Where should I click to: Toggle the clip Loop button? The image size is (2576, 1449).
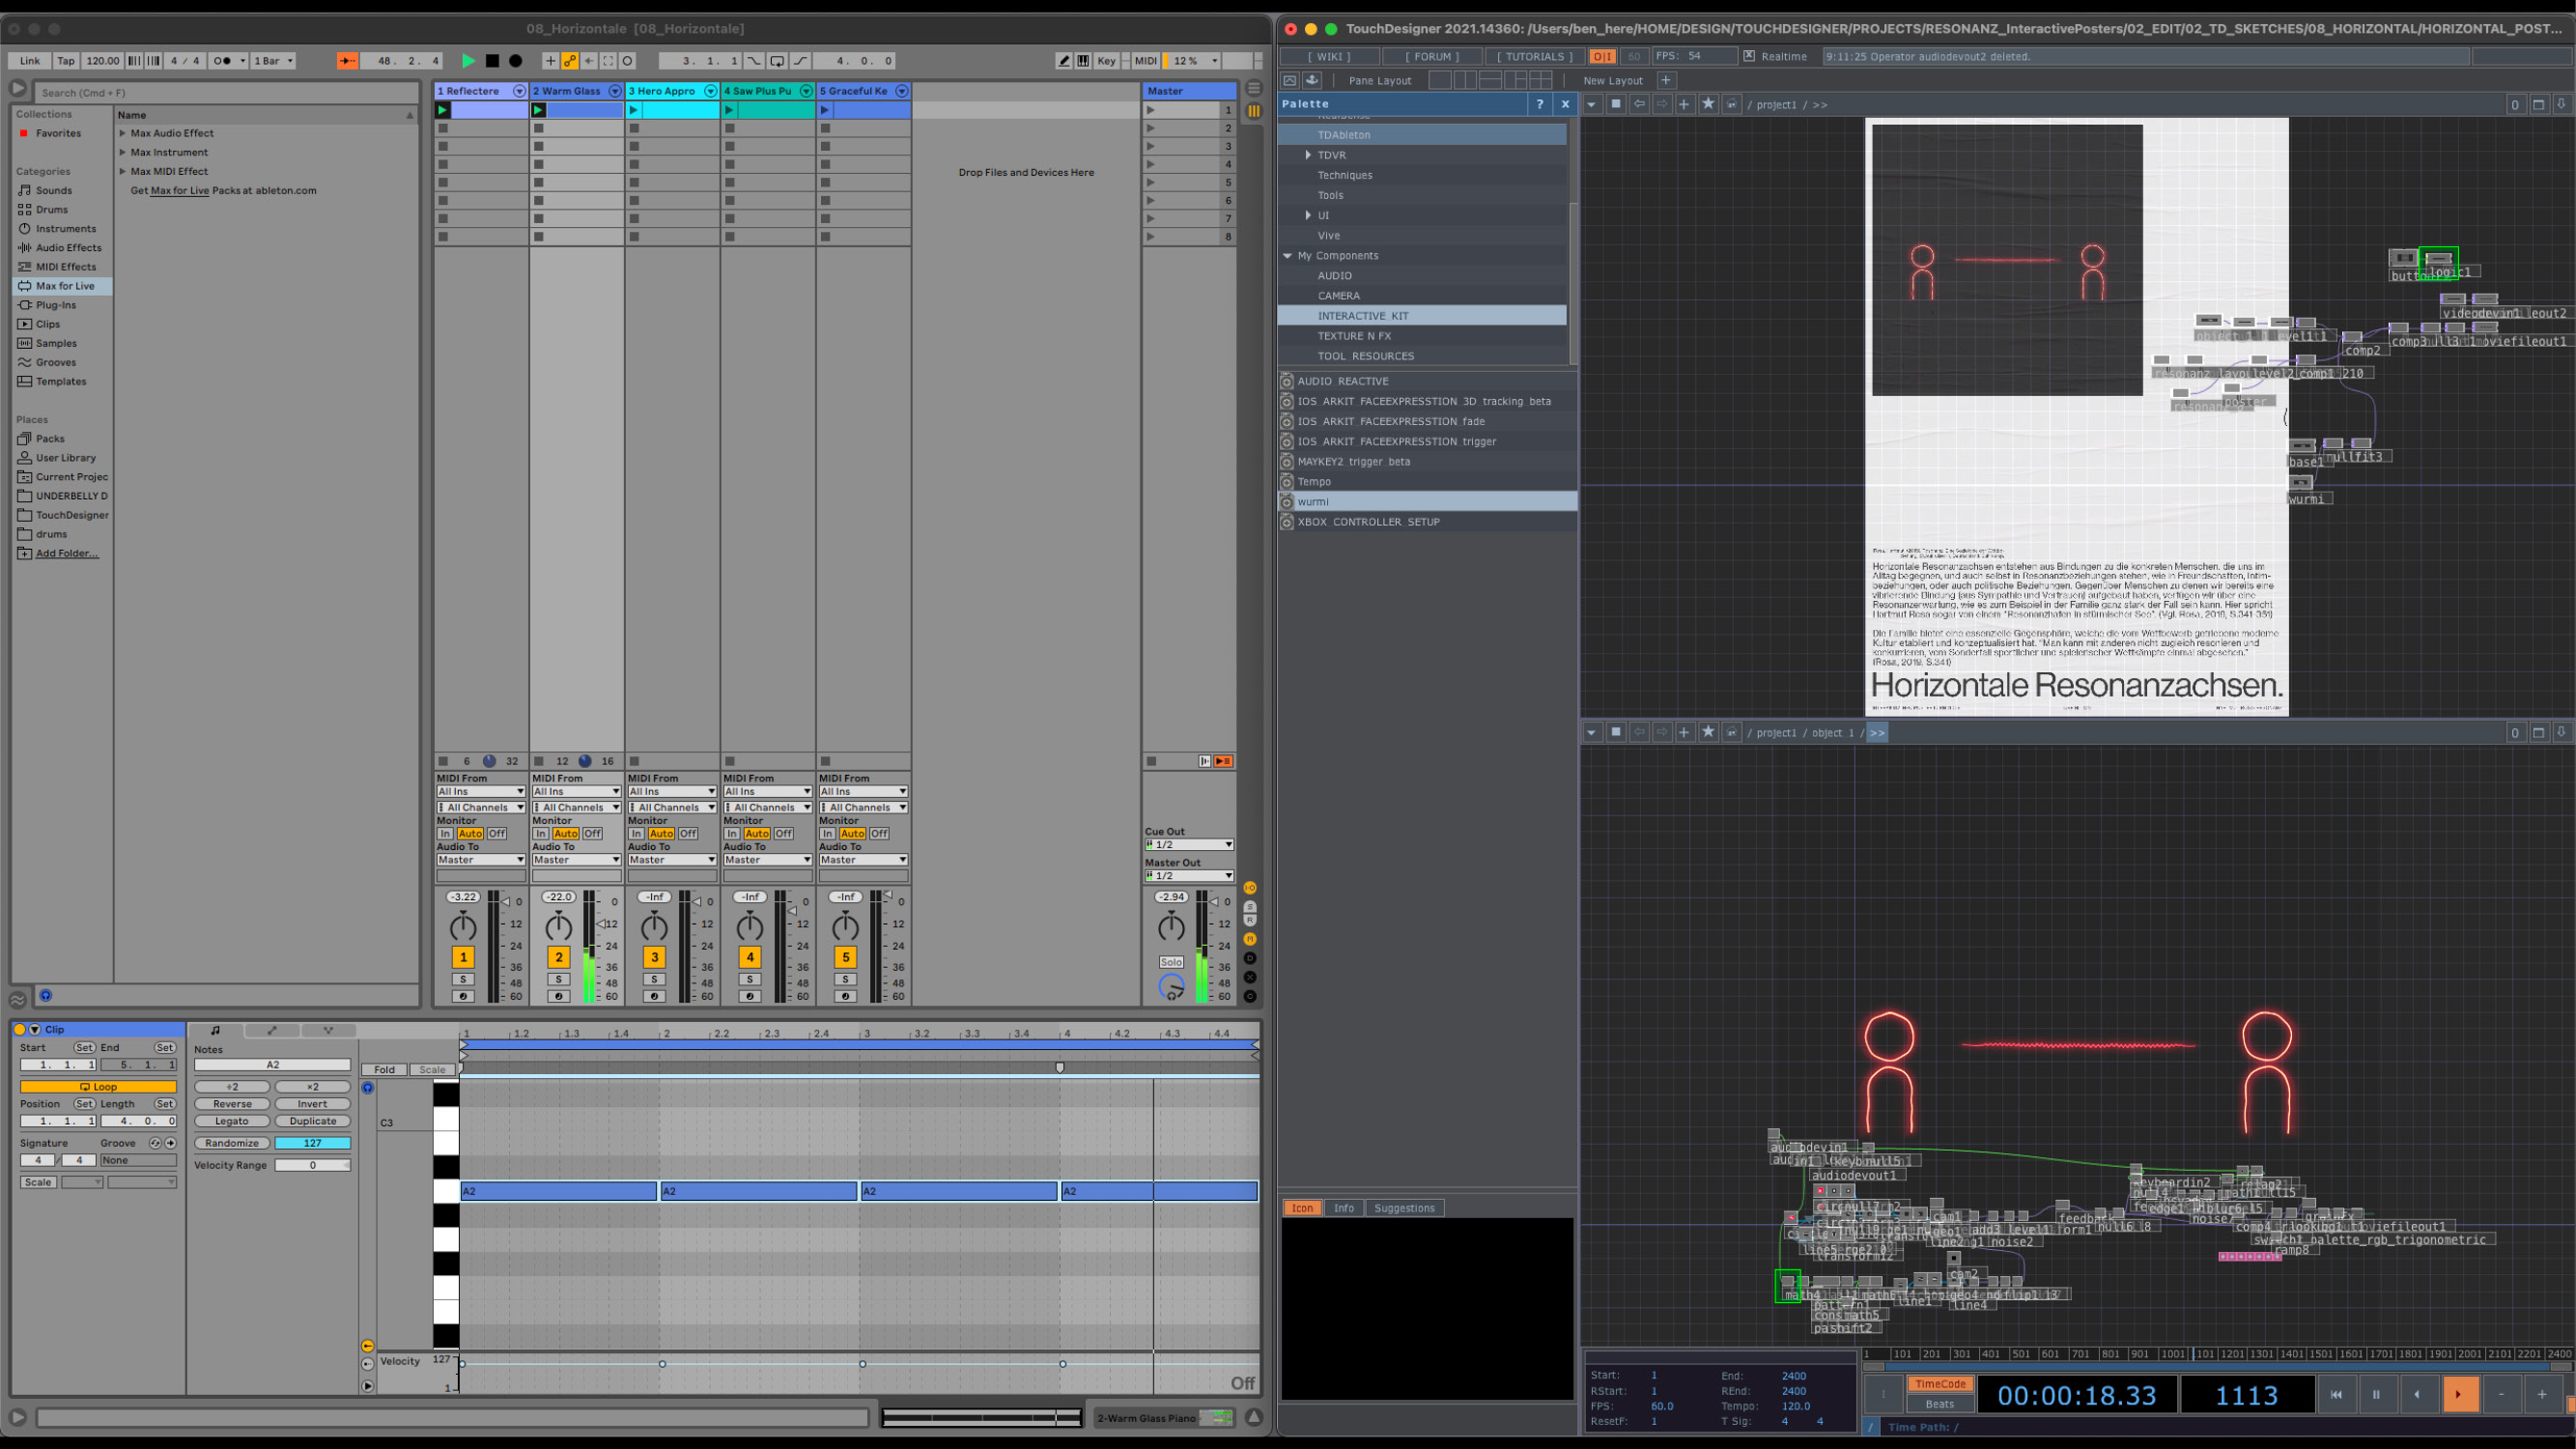pyautogui.click(x=98, y=1087)
